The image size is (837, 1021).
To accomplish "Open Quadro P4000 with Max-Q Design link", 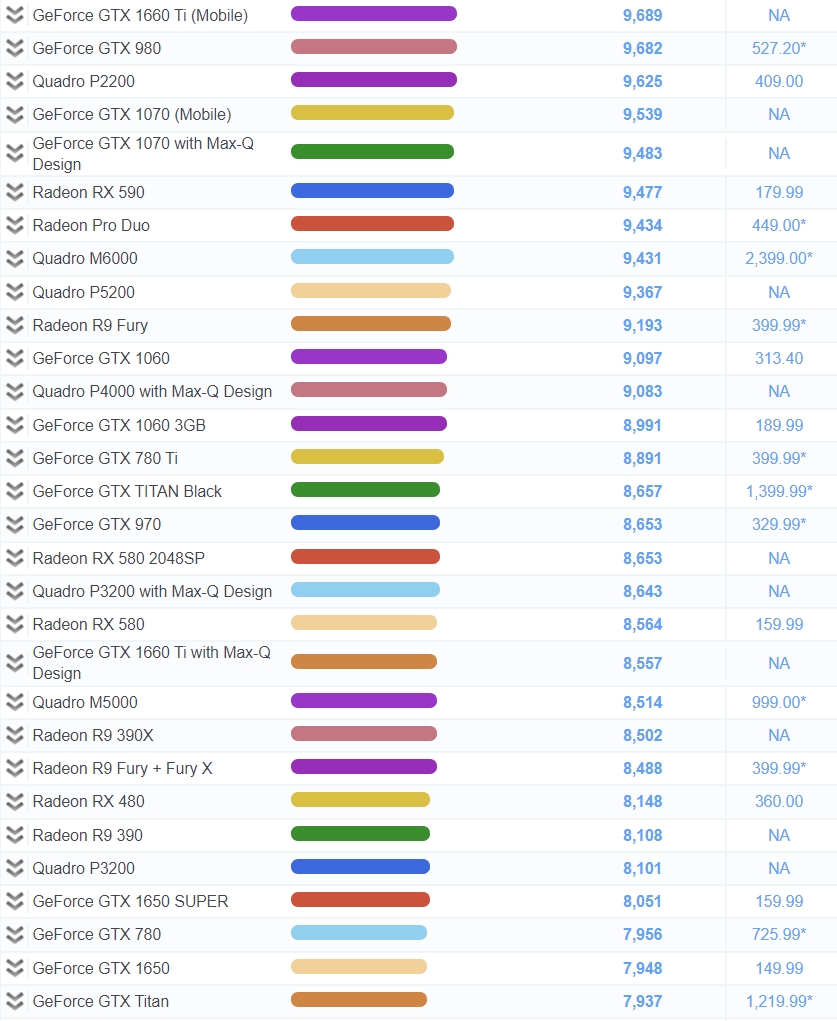I will pyautogui.click(x=152, y=391).
